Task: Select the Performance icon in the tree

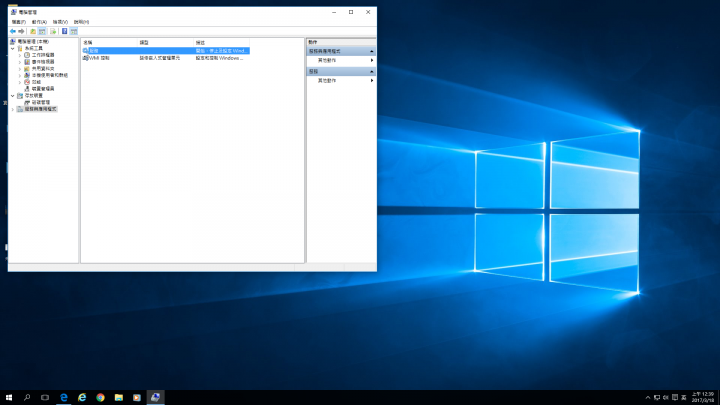Action: click(x=27, y=82)
